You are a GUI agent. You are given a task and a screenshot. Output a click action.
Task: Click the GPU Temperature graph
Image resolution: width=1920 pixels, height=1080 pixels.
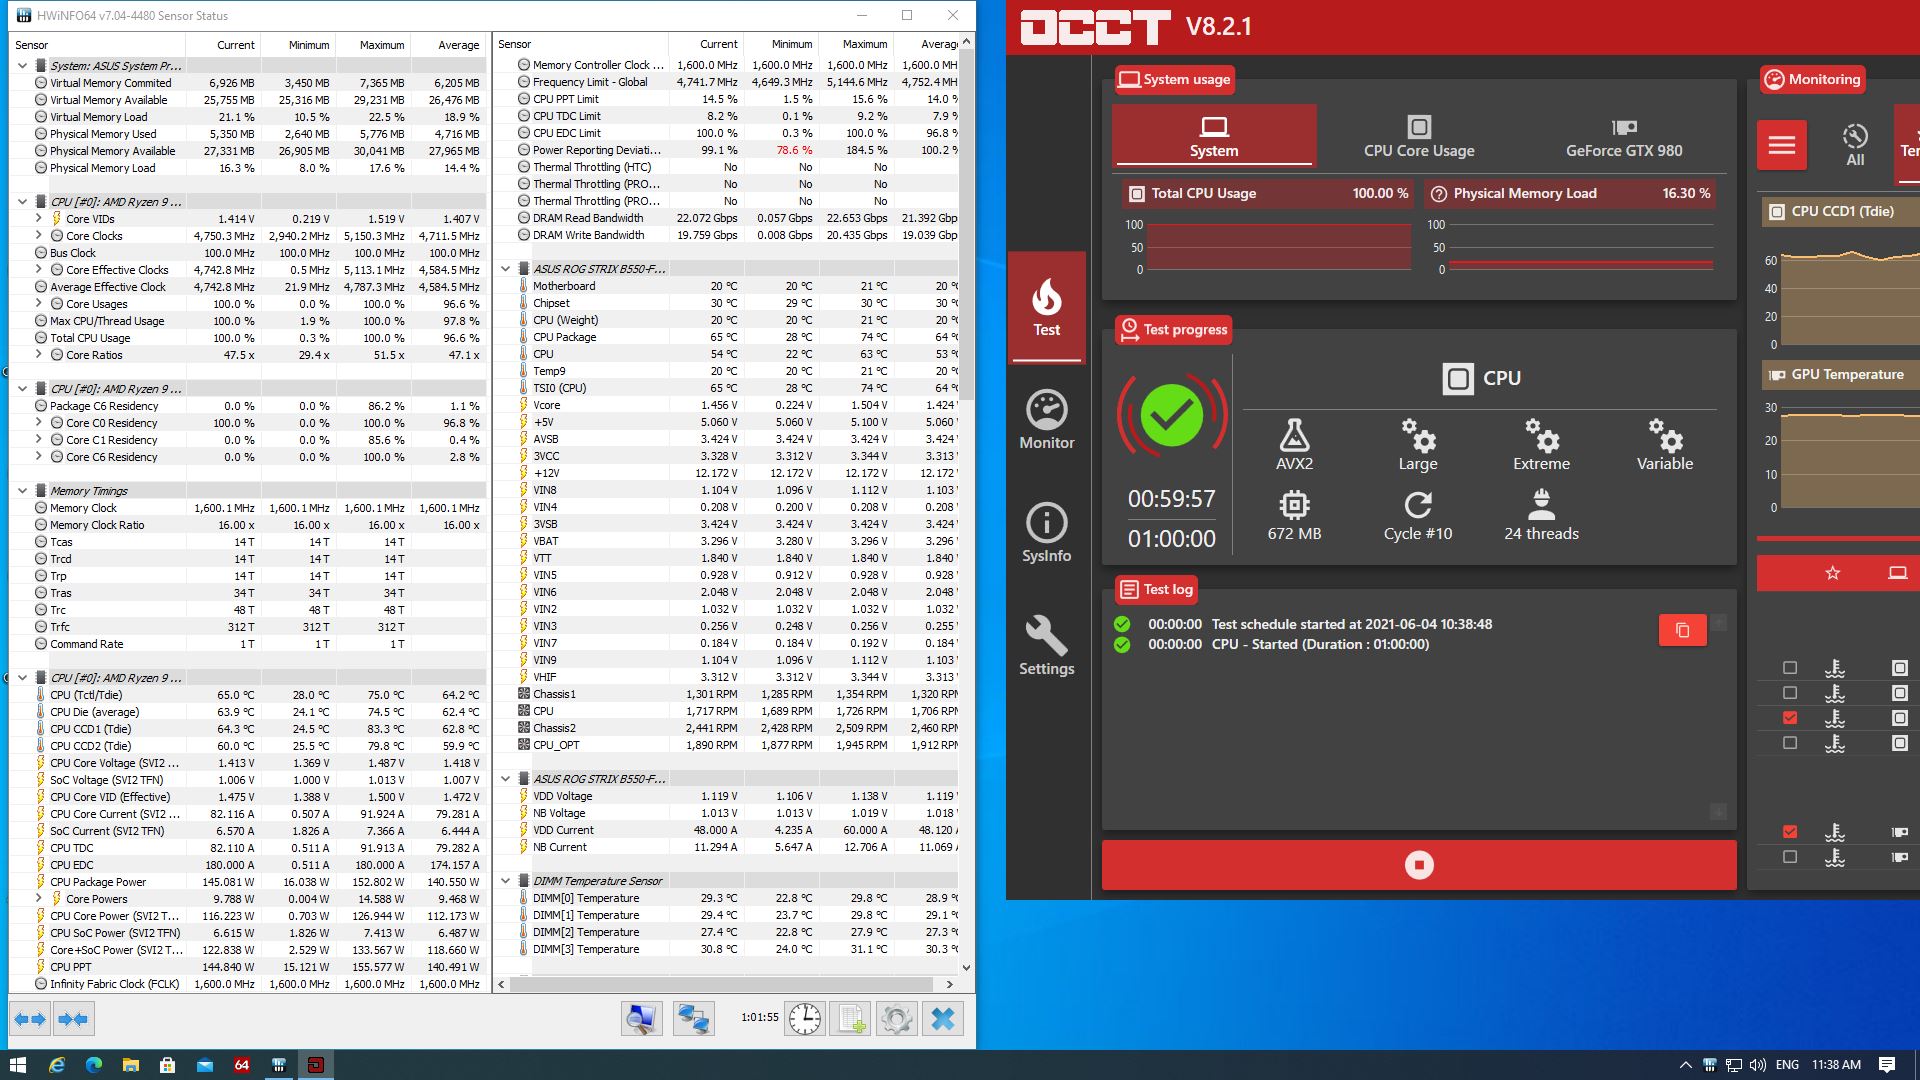(x=1850, y=458)
